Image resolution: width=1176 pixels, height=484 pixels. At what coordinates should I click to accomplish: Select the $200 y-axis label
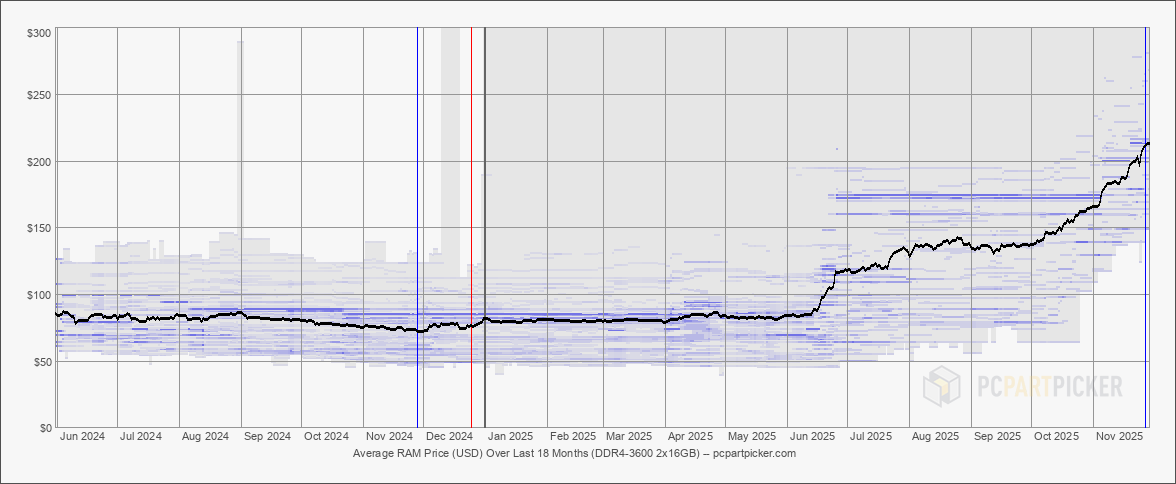(39, 161)
